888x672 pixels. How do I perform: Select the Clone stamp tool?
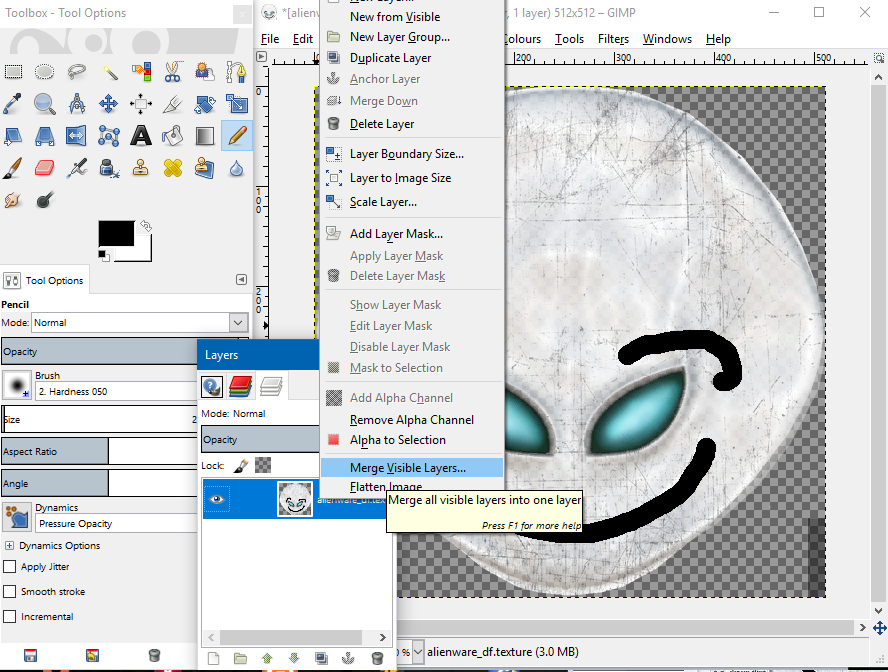[x=141, y=168]
